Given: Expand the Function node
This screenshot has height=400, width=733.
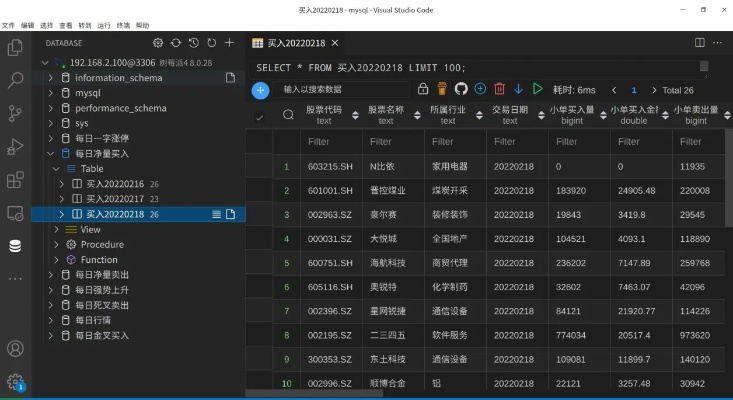Looking at the screenshot, I should tap(56, 260).
